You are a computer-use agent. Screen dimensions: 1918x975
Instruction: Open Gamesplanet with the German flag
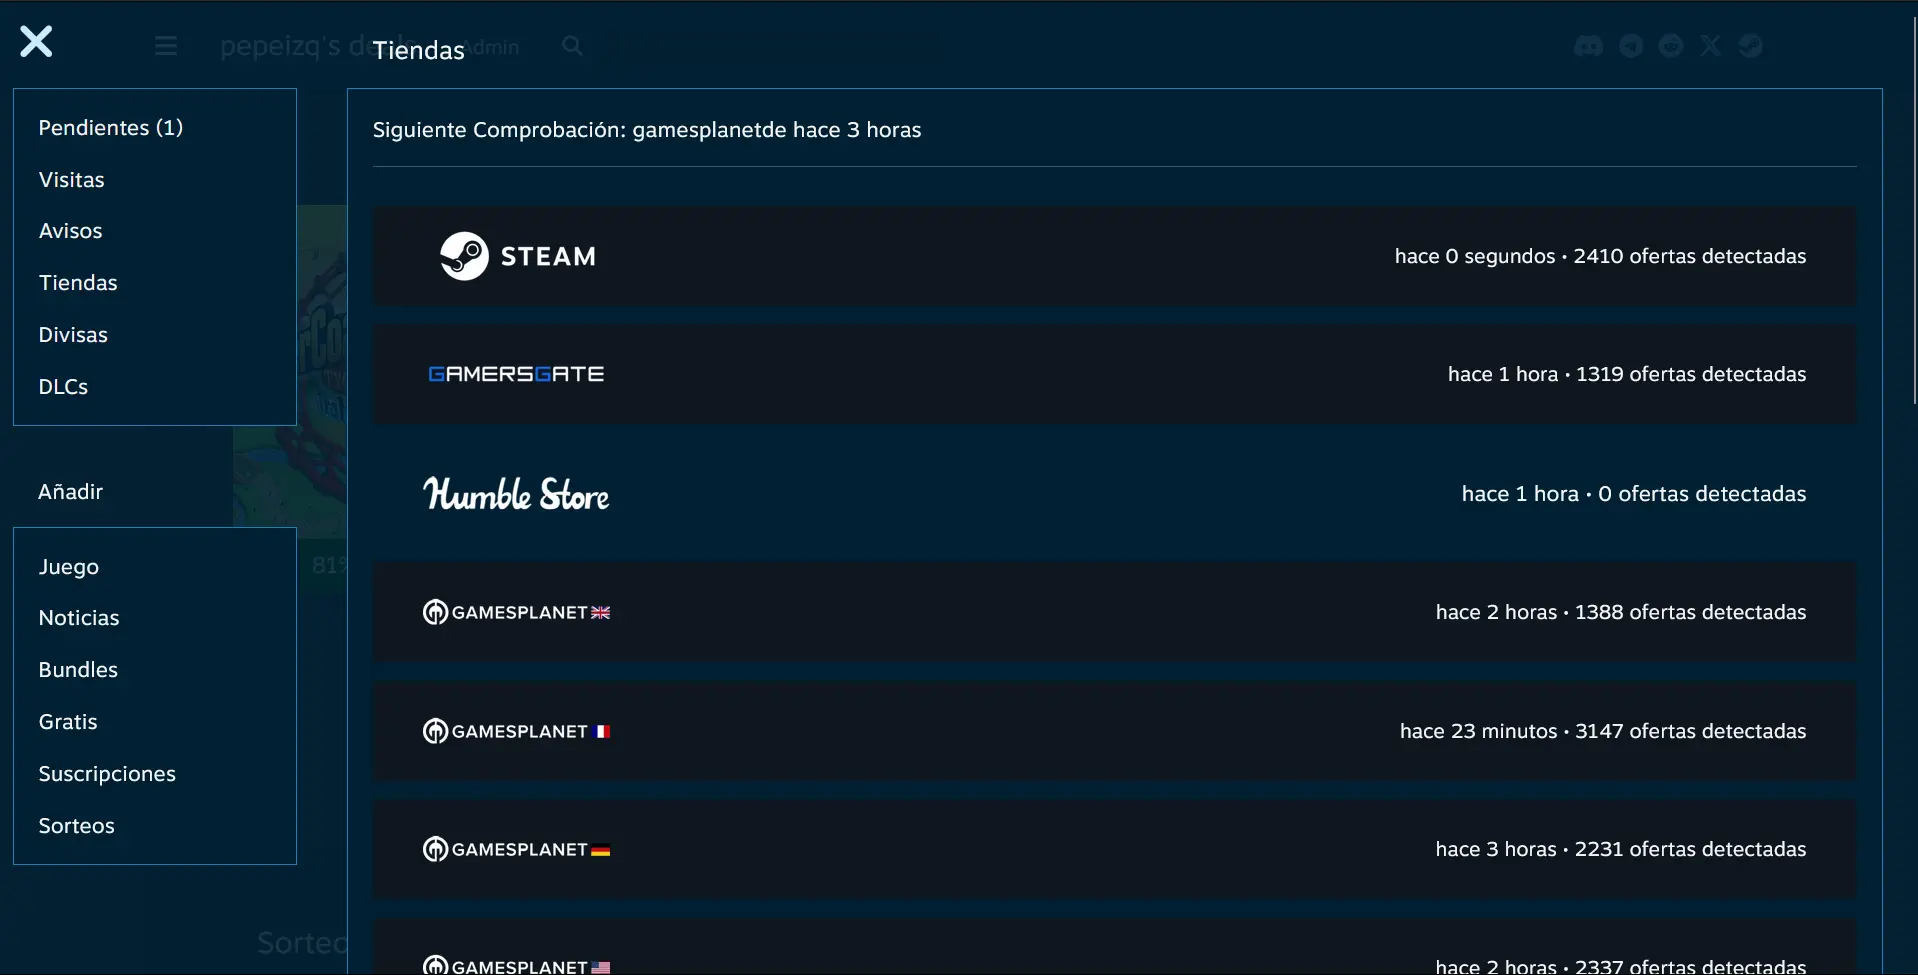tap(516, 849)
